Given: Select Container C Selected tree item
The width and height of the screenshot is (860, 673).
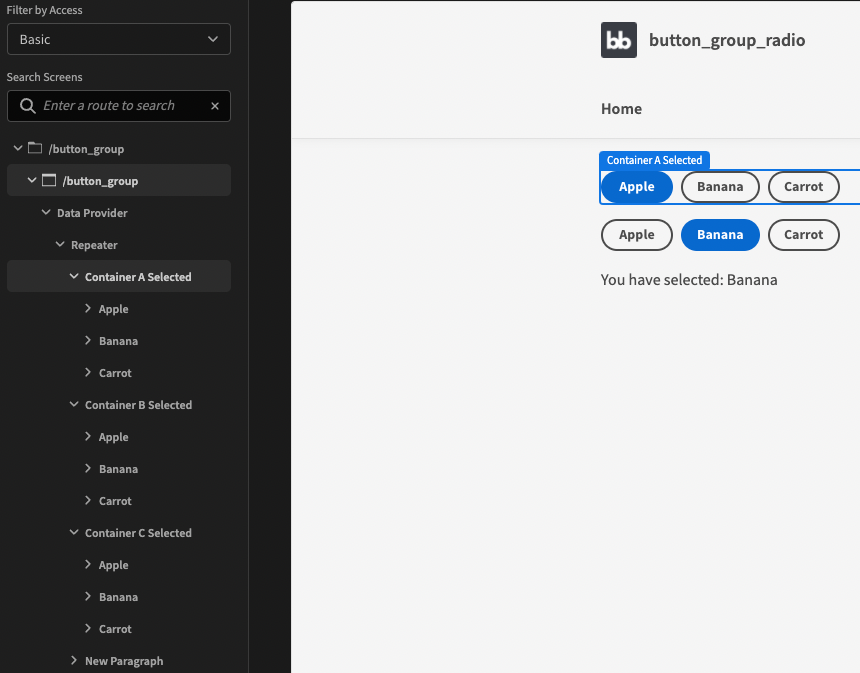Looking at the screenshot, I should [x=138, y=533].
